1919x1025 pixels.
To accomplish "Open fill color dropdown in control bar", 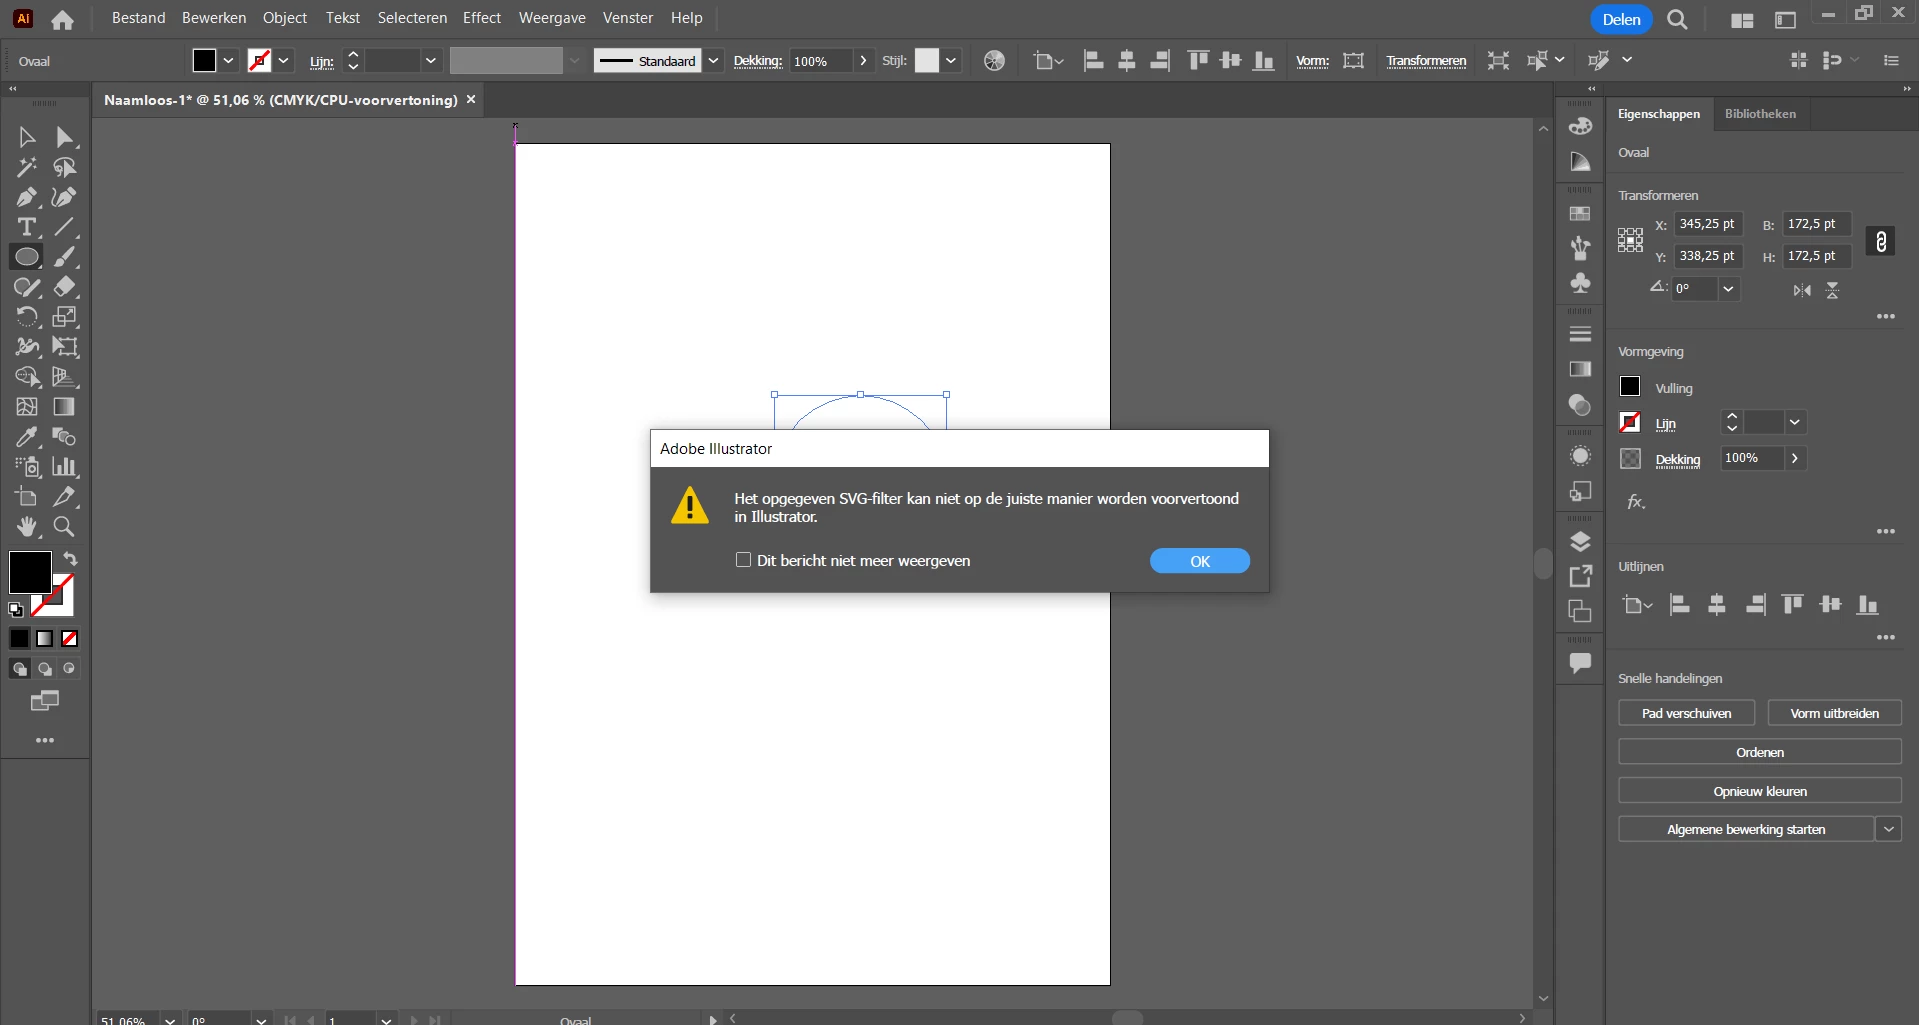I will click(x=228, y=61).
